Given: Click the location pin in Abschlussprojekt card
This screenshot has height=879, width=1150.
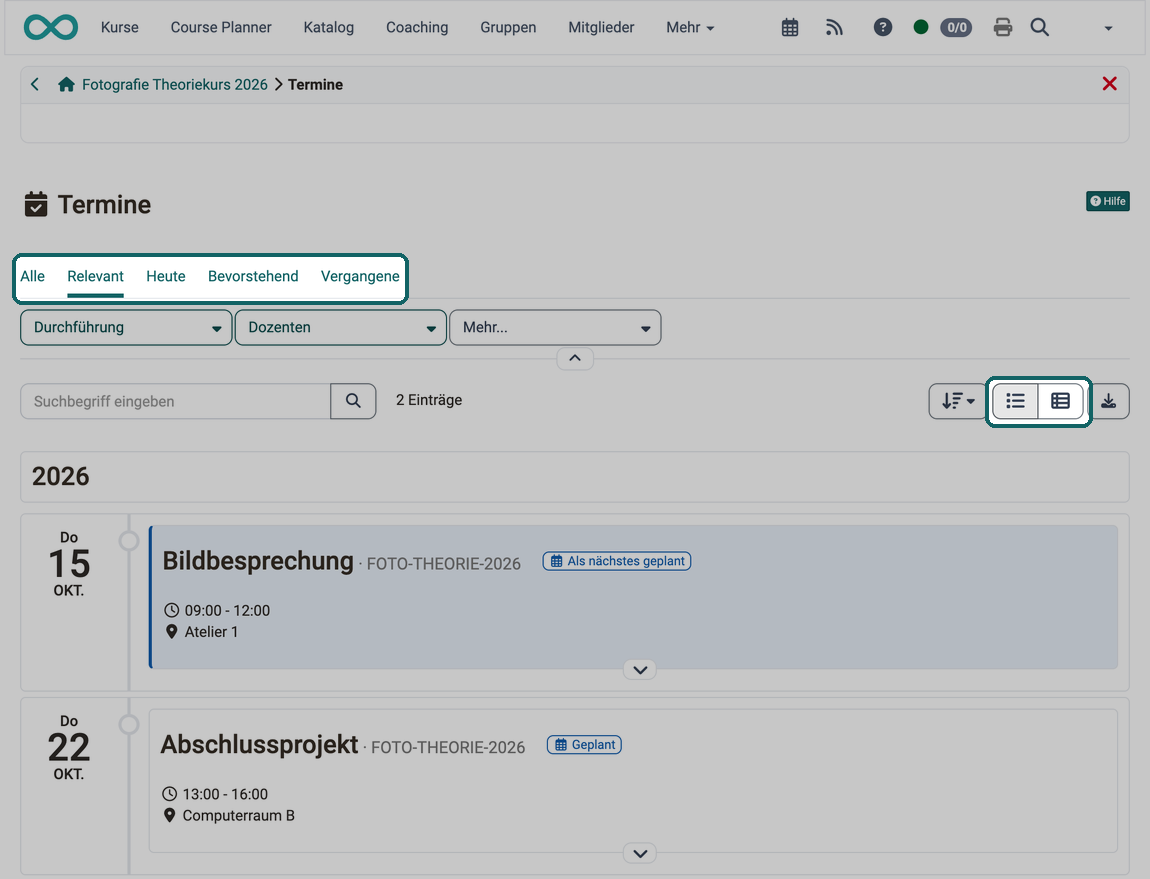Looking at the screenshot, I should (x=169, y=815).
